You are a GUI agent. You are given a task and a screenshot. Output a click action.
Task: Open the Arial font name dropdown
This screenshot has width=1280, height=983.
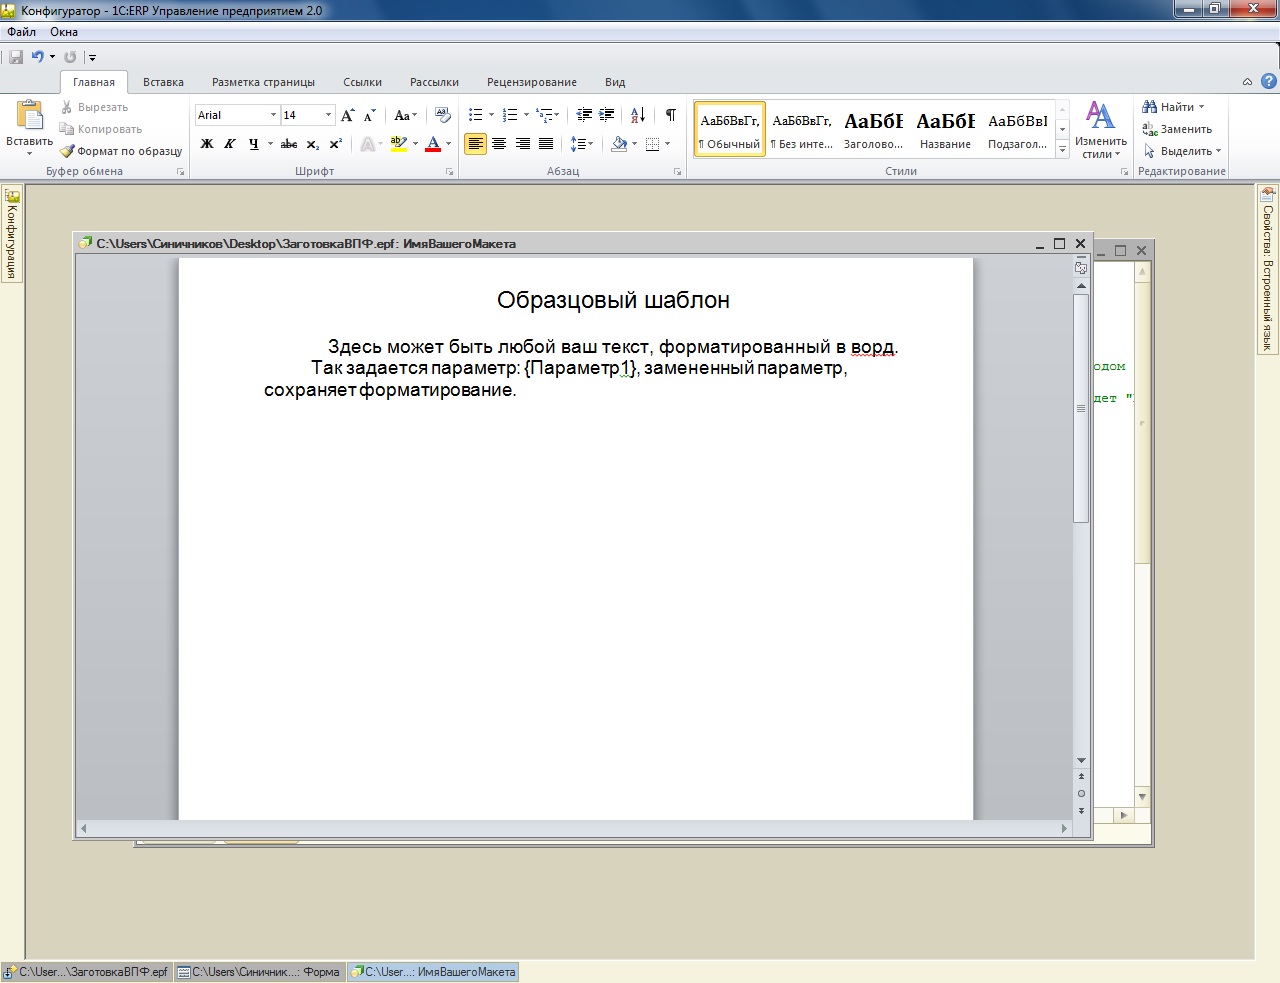(x=273, y=115)
